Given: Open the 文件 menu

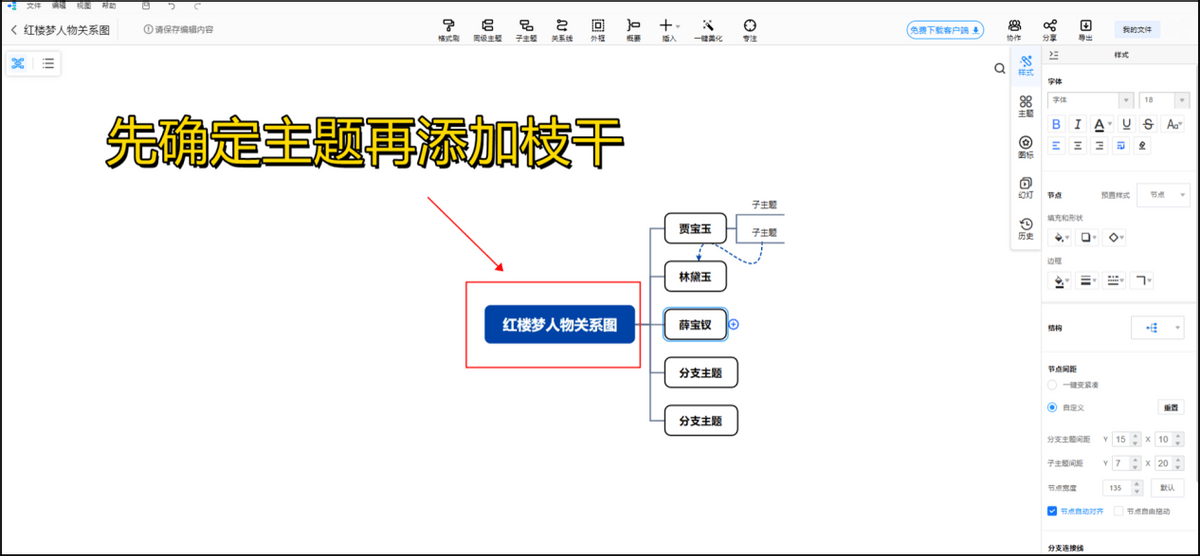Looking at the screenshot, I should coord(33,6).
